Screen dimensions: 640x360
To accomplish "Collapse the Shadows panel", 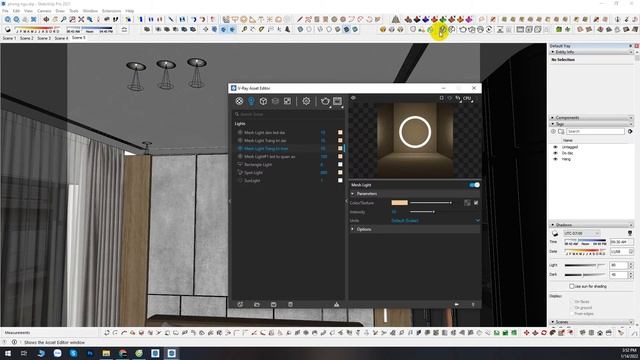I will click(553, 225).
